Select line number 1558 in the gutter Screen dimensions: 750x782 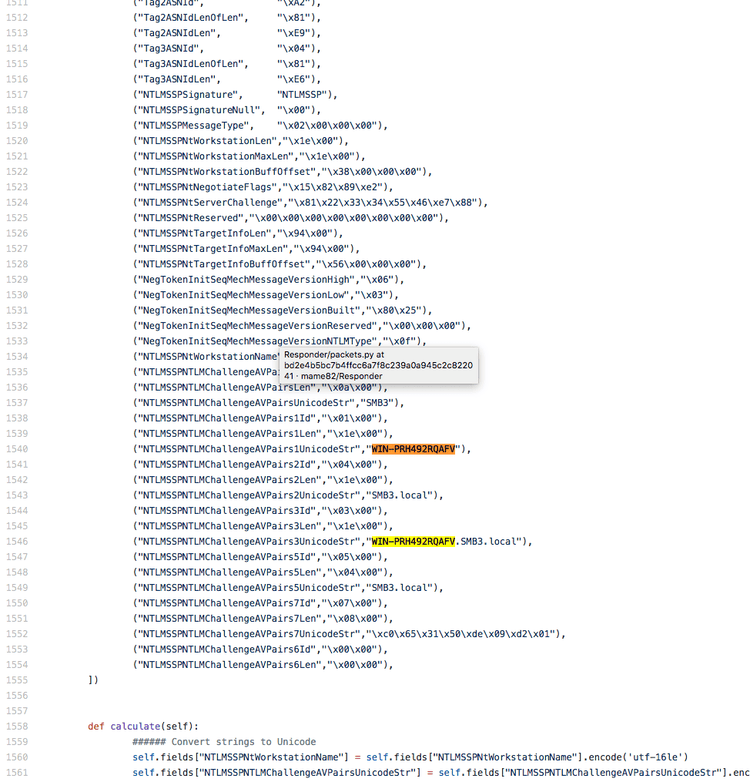(16, 726)
